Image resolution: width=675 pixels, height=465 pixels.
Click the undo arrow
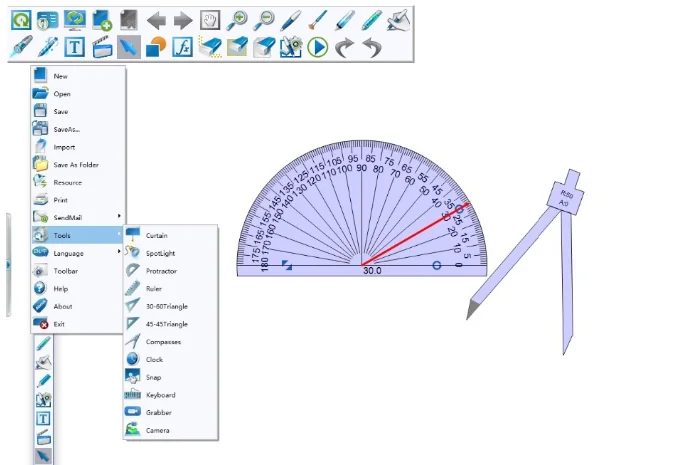point(372,47)
